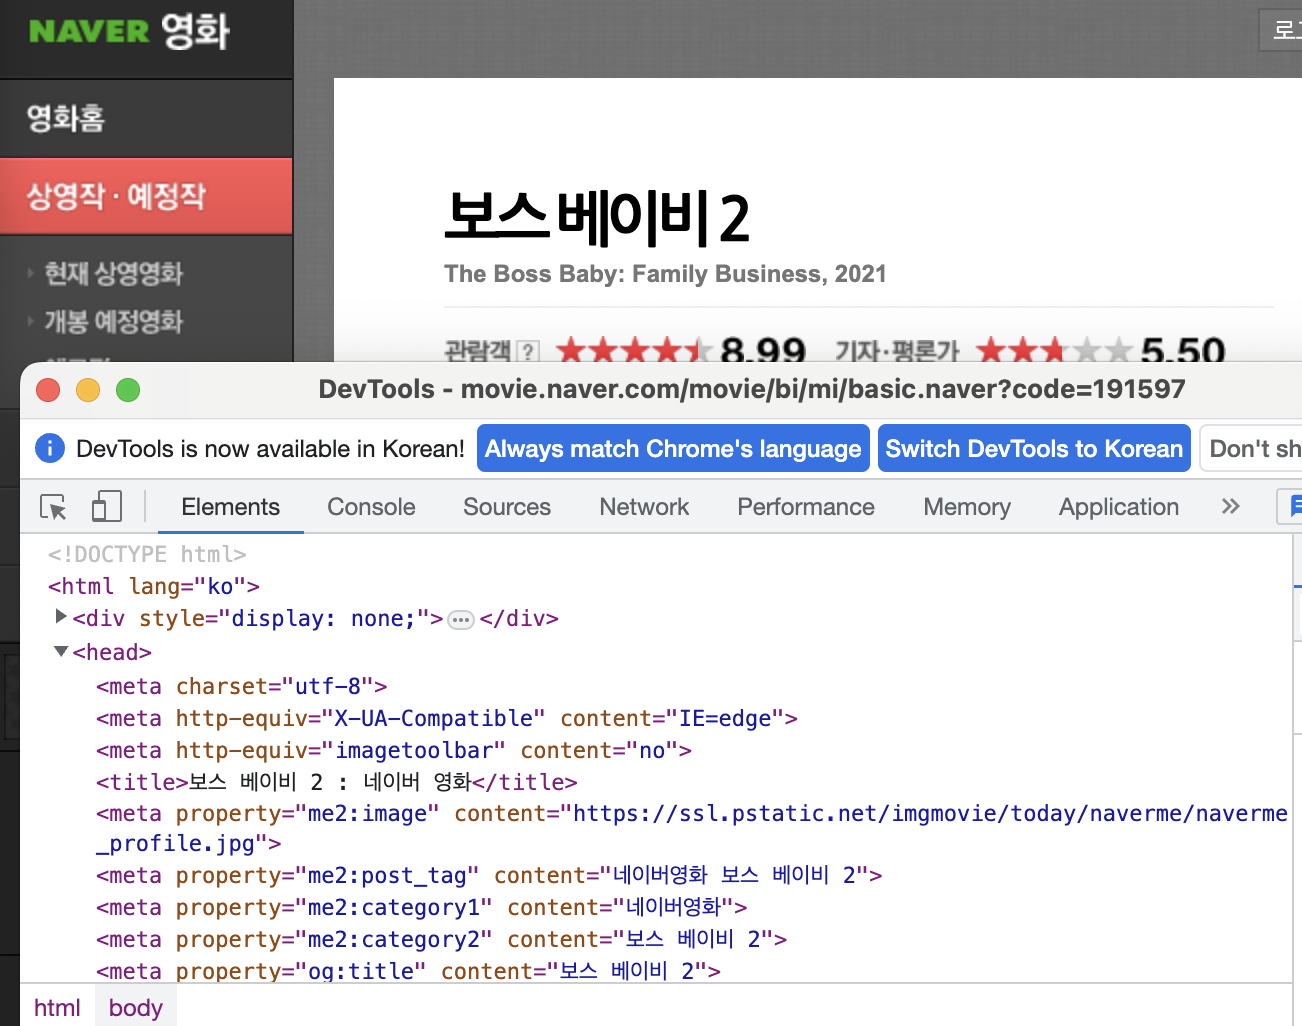Viewport: 1302px width, 1026px height.
Task: Expand the hidden div display none node
Action: pos(61,617)
